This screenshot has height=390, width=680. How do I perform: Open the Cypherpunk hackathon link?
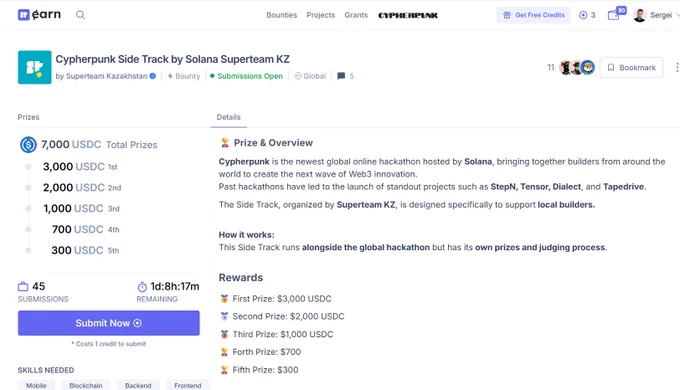point(408,16)
